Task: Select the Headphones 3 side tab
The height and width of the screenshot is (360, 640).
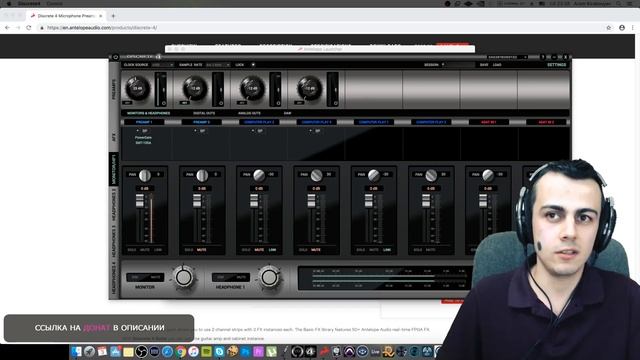Action: [x=114, y=242]
